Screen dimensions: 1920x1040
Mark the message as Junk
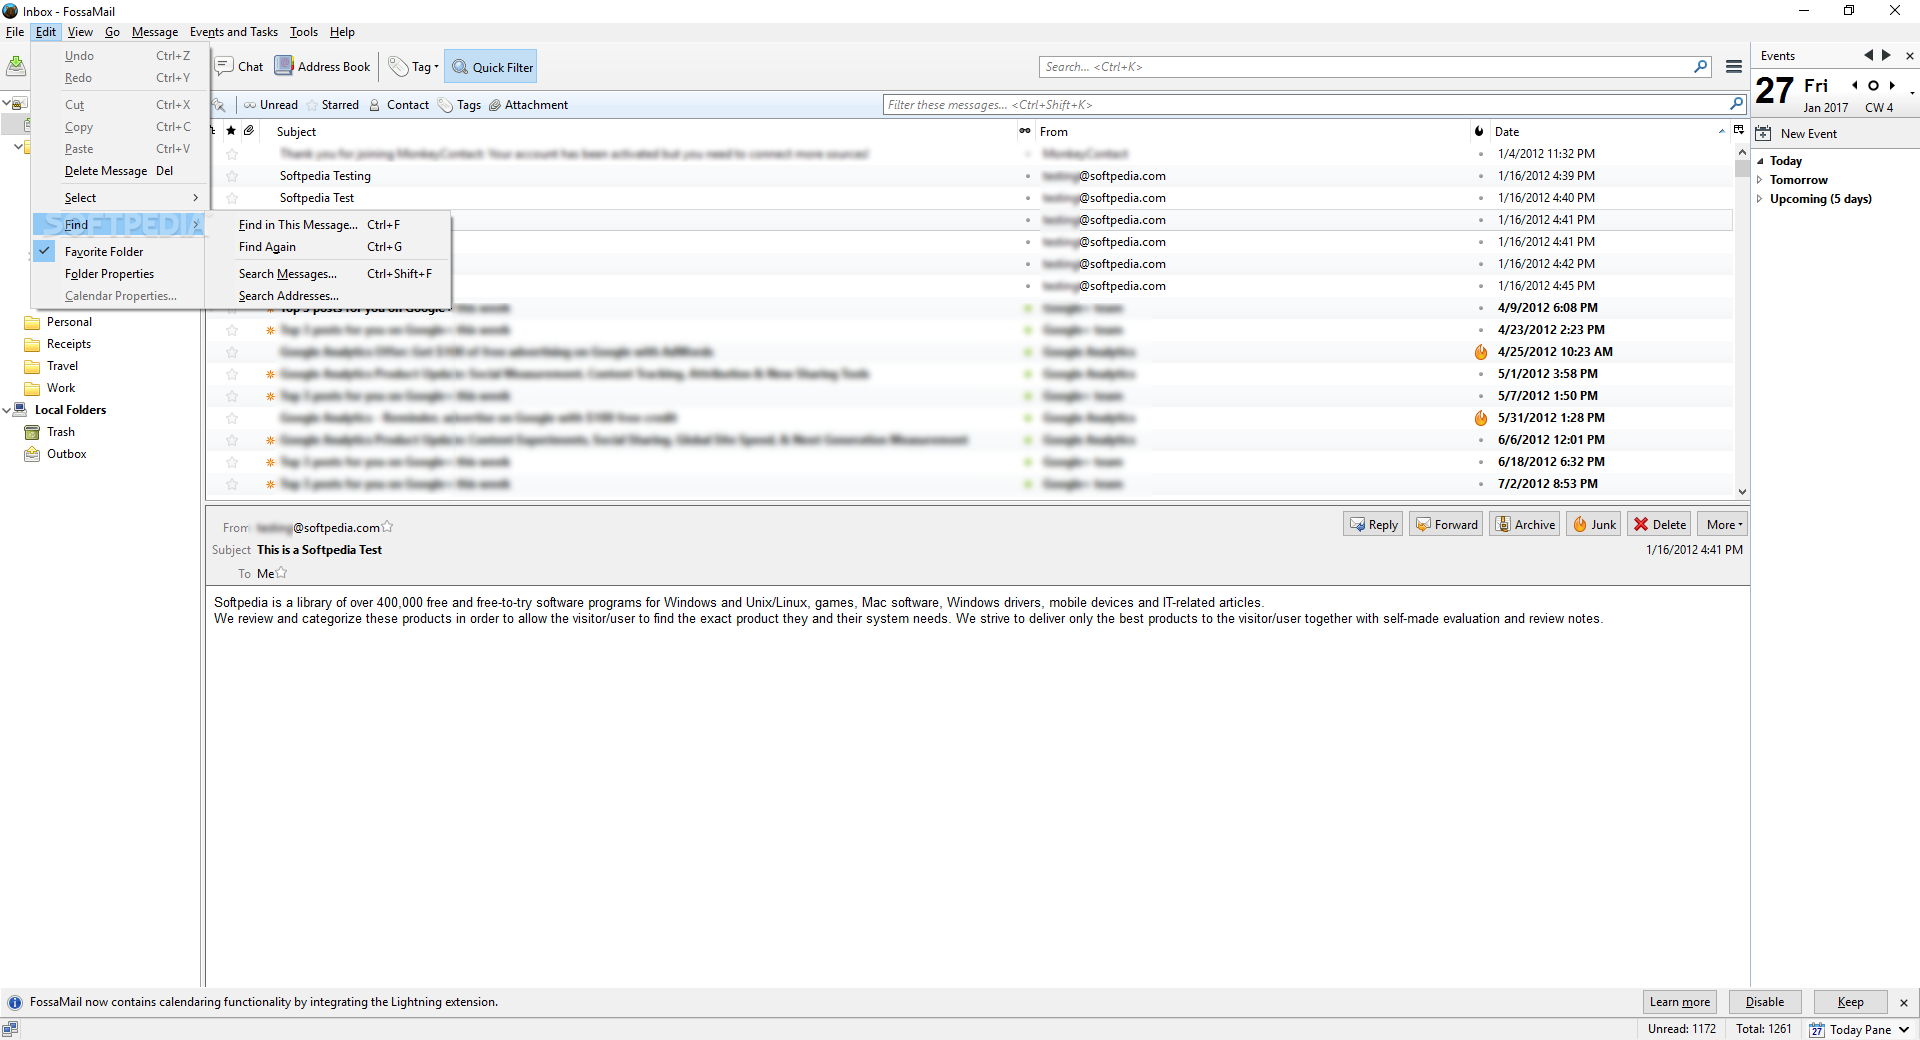click(x=1594, y=525)
